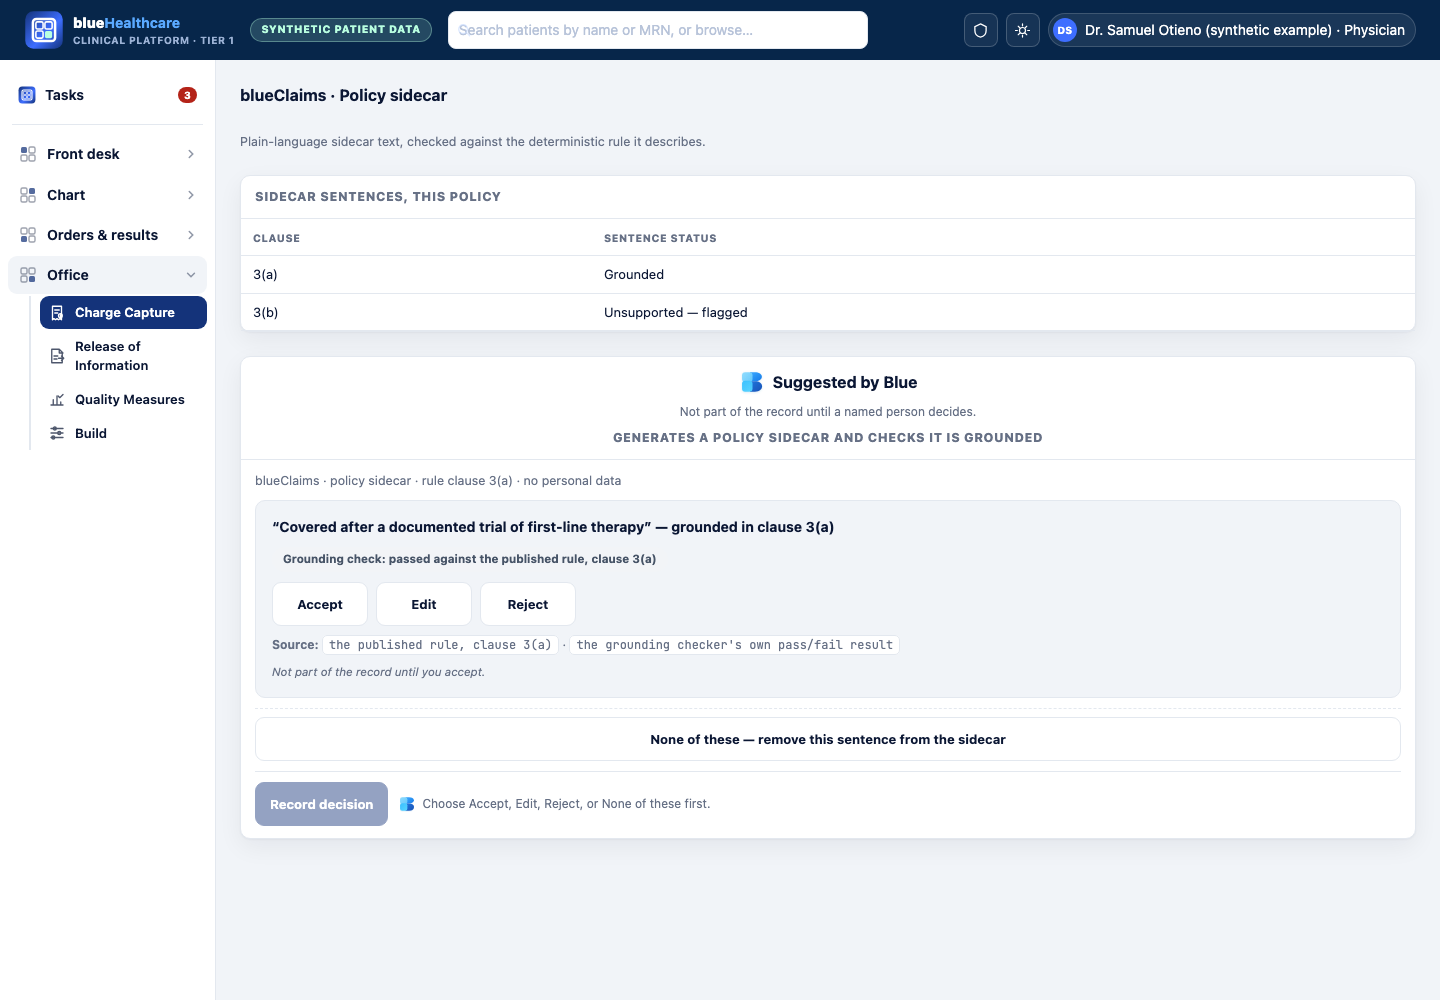Open Release of Information page

point(123,356)
